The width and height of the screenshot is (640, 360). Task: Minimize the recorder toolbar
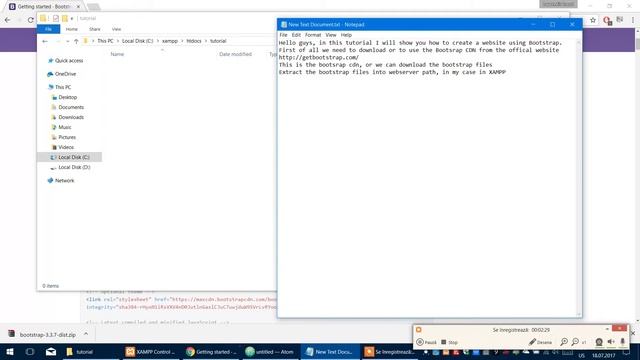607,329
